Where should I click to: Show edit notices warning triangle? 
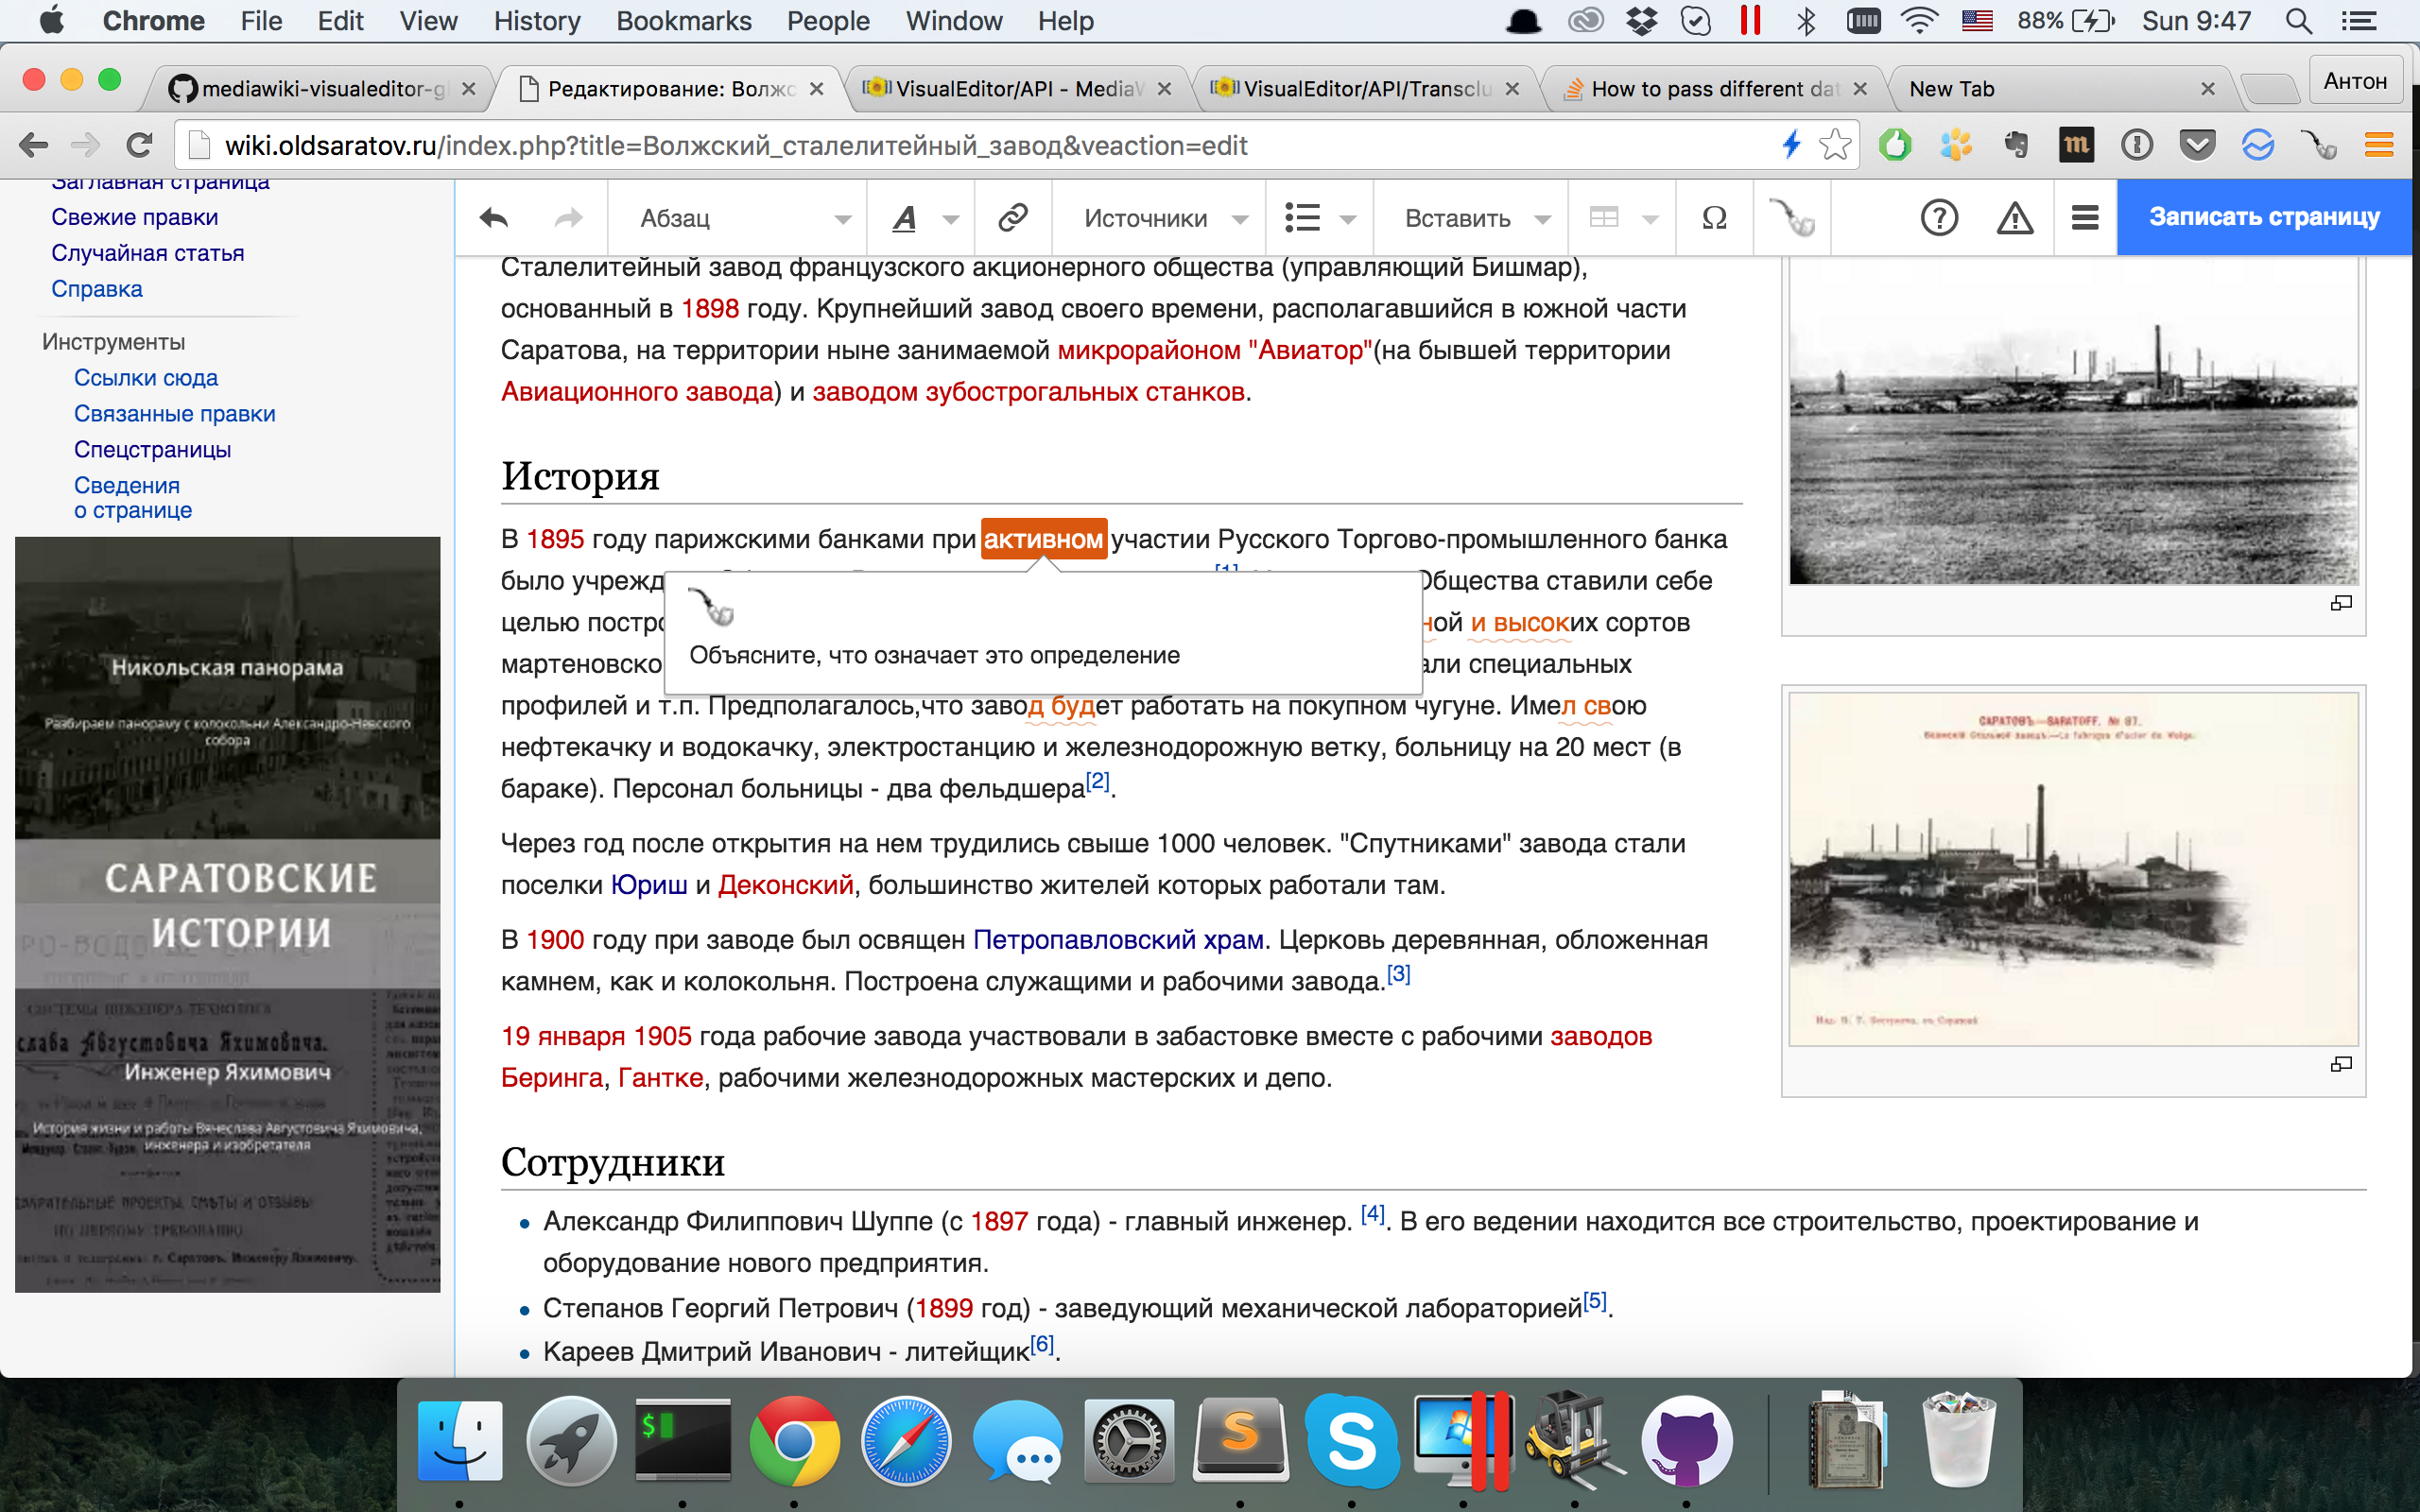pyautogui.click(x=2014, y=217)
